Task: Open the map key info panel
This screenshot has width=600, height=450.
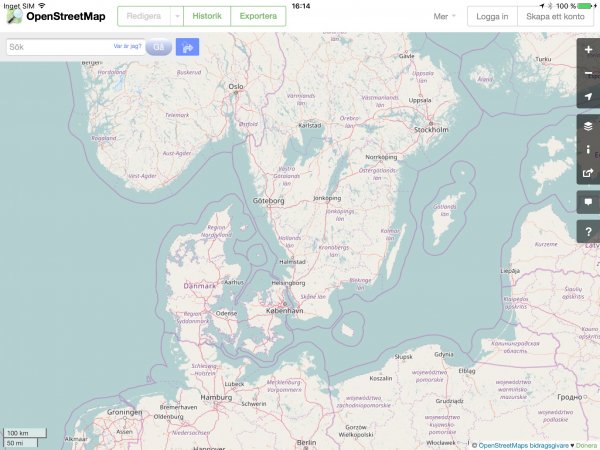Action: point(588,150)
